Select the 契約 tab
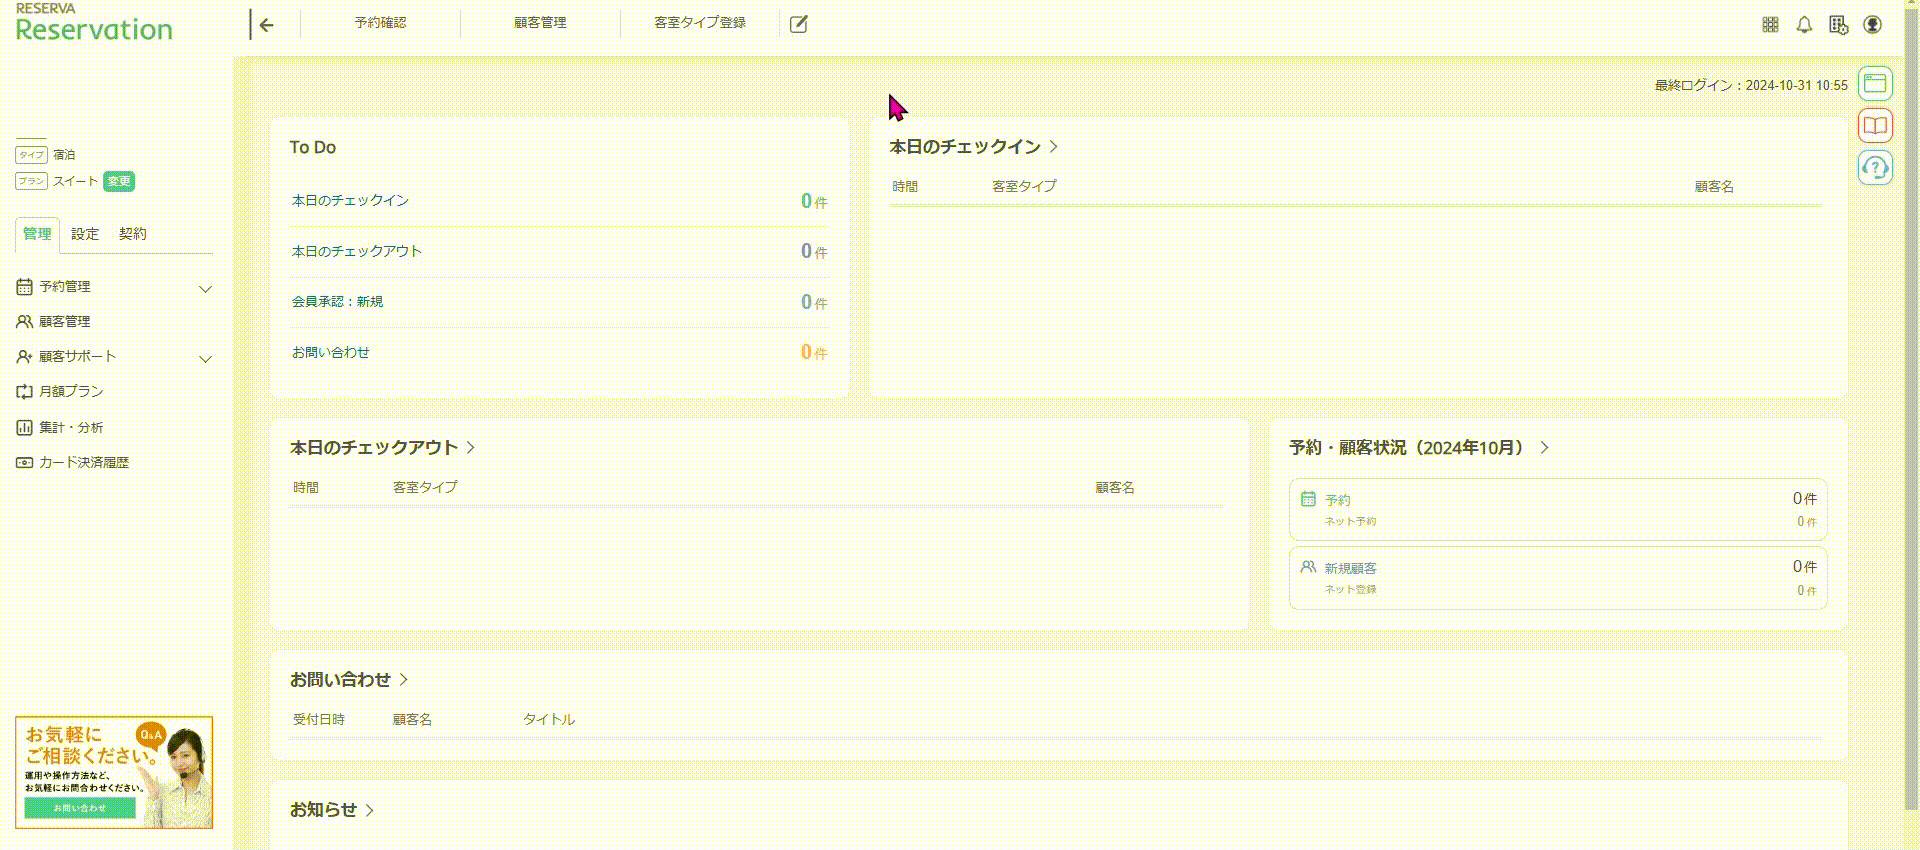The height and width of the screenshot is (850, 1920). pyautogui.click(x=132, y=234)
